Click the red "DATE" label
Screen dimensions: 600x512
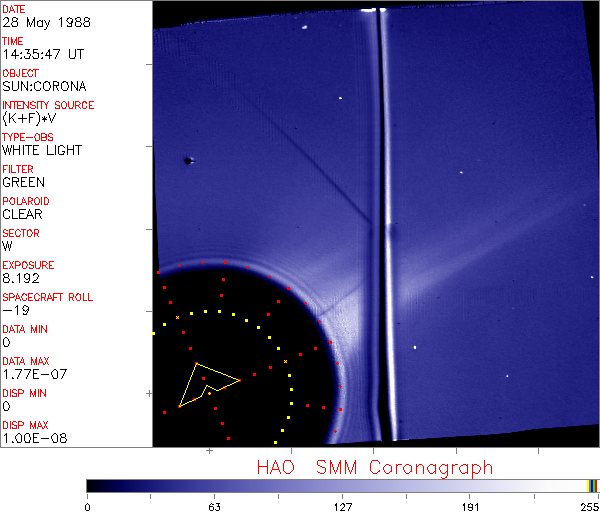click(x=13, y=9)
